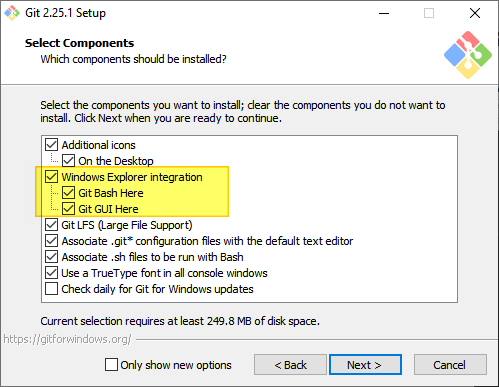Viewport: 499px width, 387px height.
Task: Select the Windows Explorer integration label
Action: [132, 177]
